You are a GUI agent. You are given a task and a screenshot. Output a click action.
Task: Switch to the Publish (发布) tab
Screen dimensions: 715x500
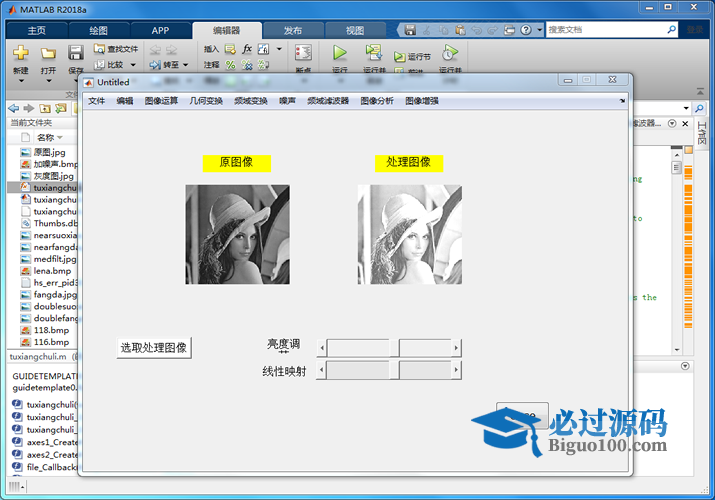[x=293, y=31]
